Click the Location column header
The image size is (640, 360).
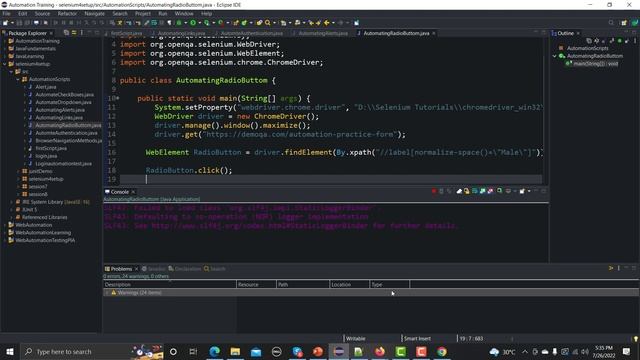349,284
